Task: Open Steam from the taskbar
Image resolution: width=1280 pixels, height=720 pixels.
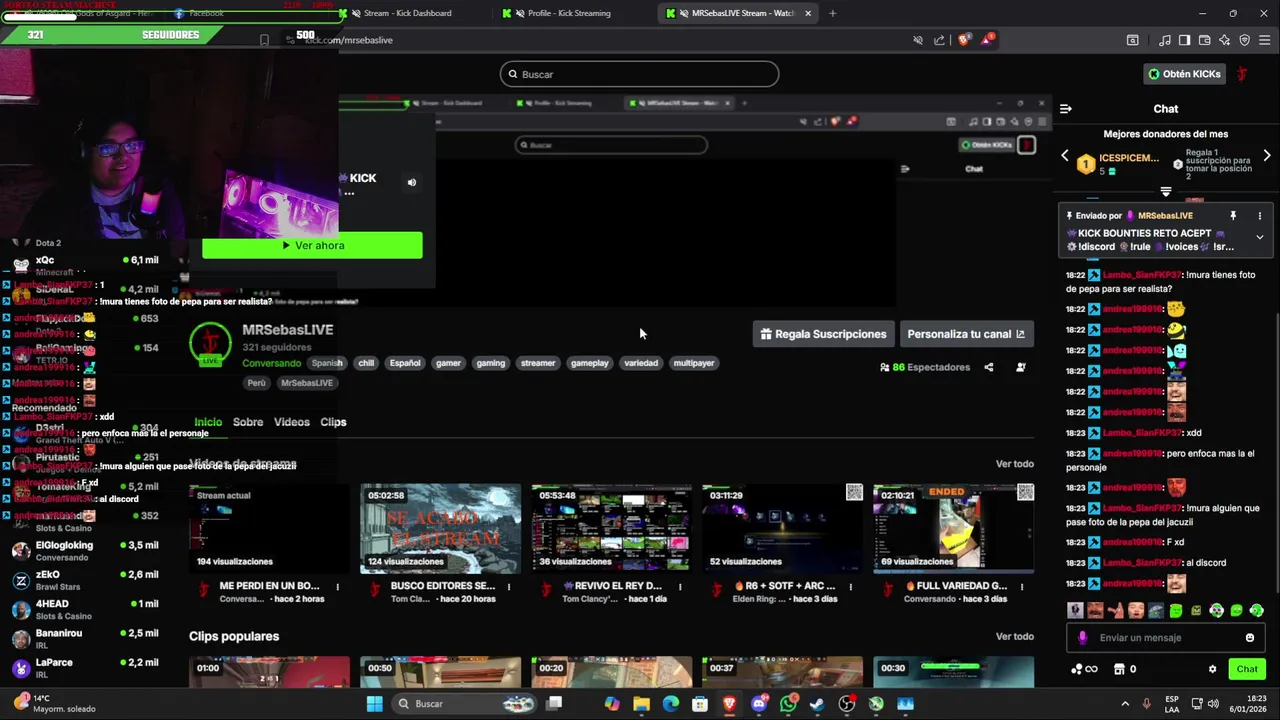Action: (817, 704)
